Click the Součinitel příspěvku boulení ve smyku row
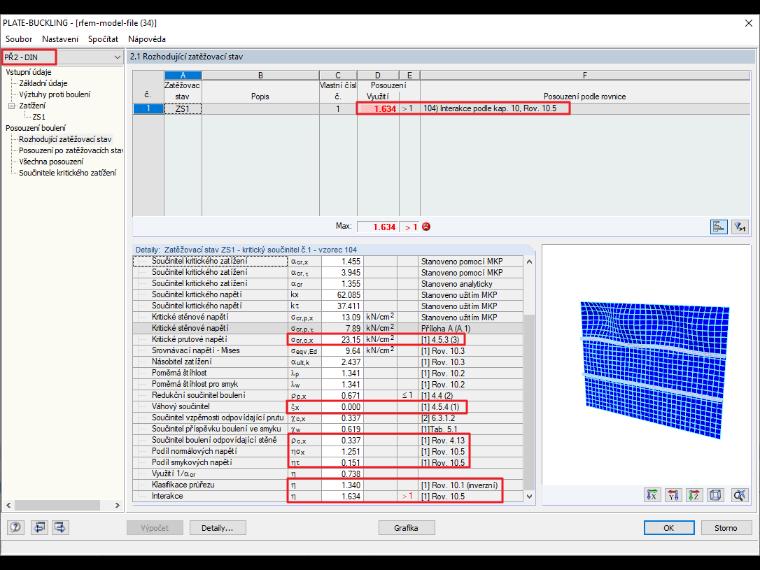Screen dimensions: 760x570 click(328, 429)
